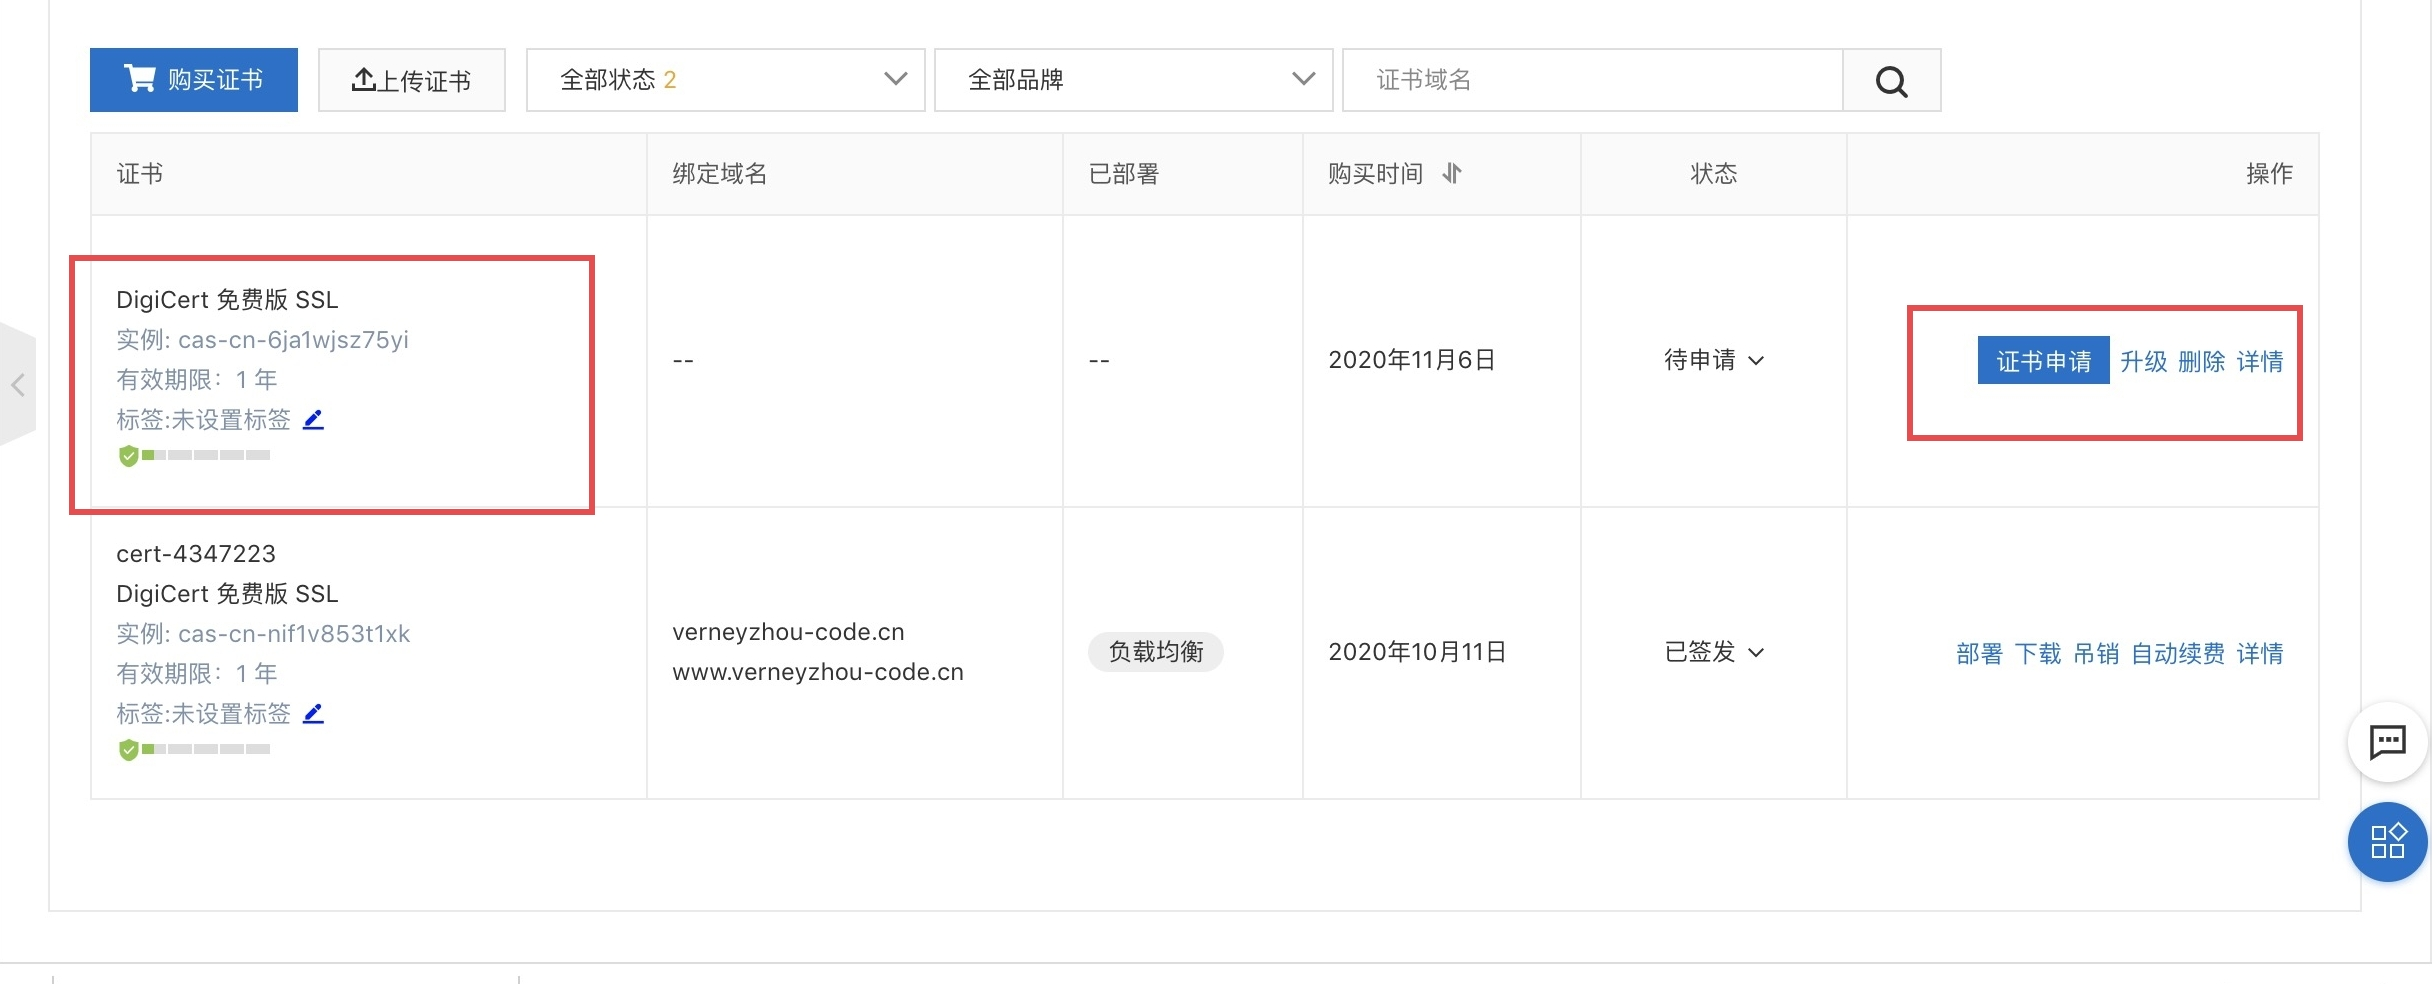The height and width of the screenshot is (984, 2432).
Task: Click the 自动续费 link
Action: click(x=2177, y=654)
